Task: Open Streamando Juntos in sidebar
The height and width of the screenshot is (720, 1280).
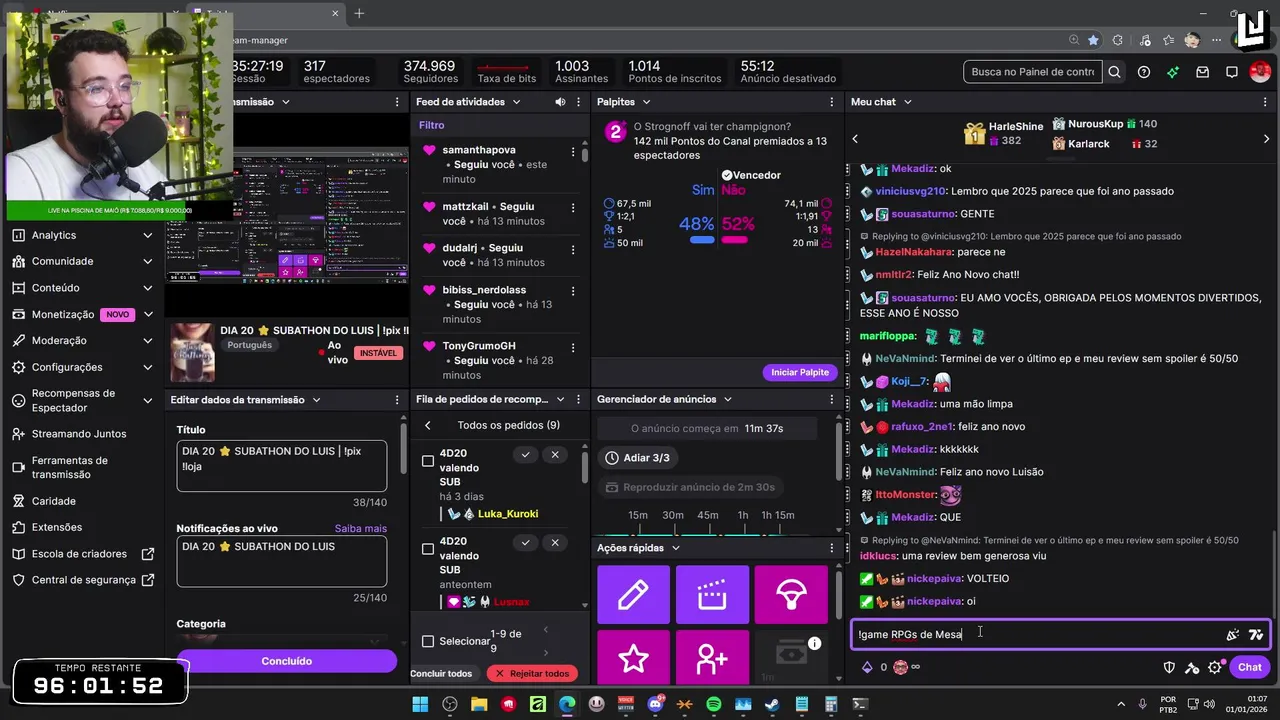Action: point(79,434)
